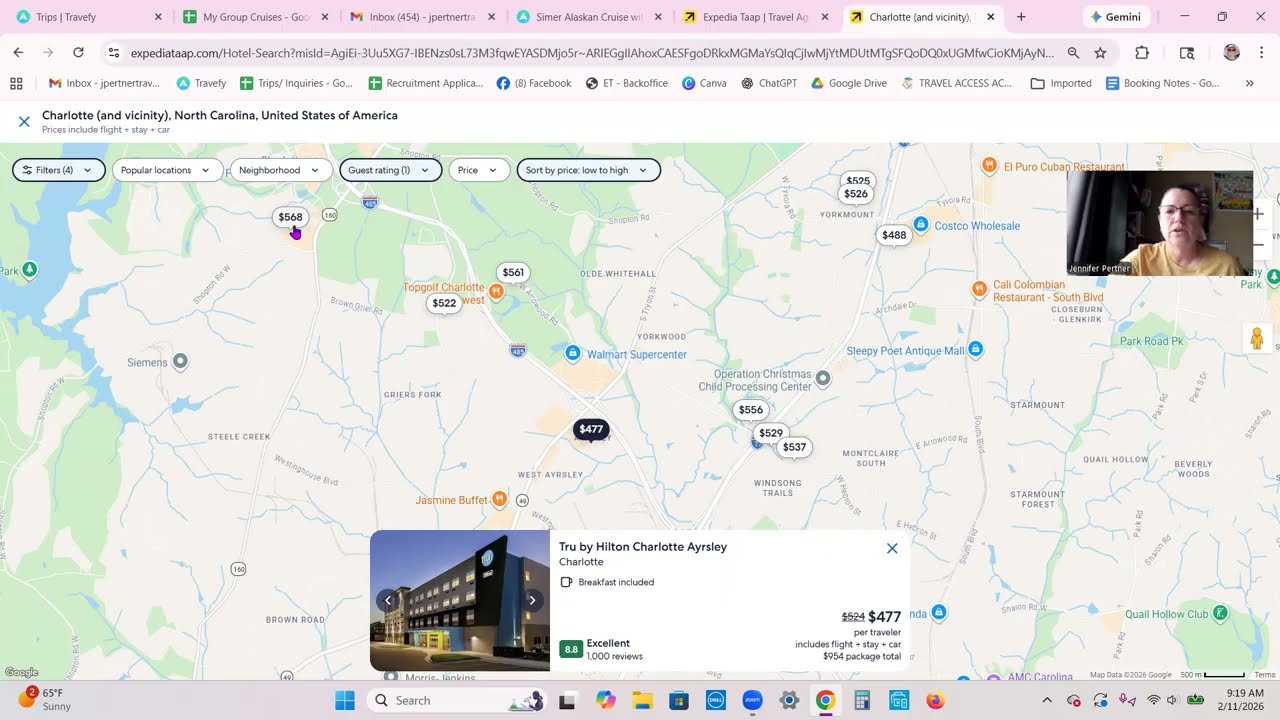
Task: Click the Cali Colombian Restaurant pin
Action: [x=980, y=289]
